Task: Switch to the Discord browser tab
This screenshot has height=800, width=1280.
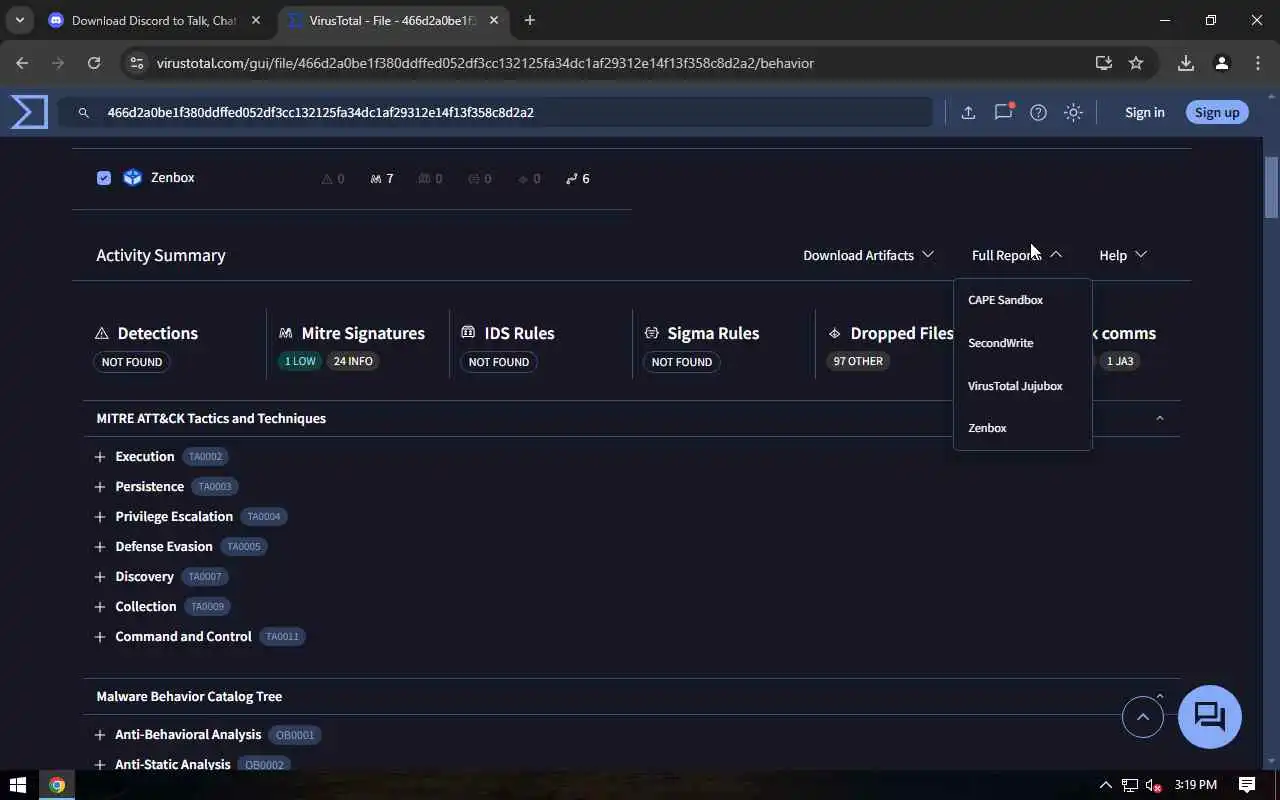Action: (x=153, y=20)
